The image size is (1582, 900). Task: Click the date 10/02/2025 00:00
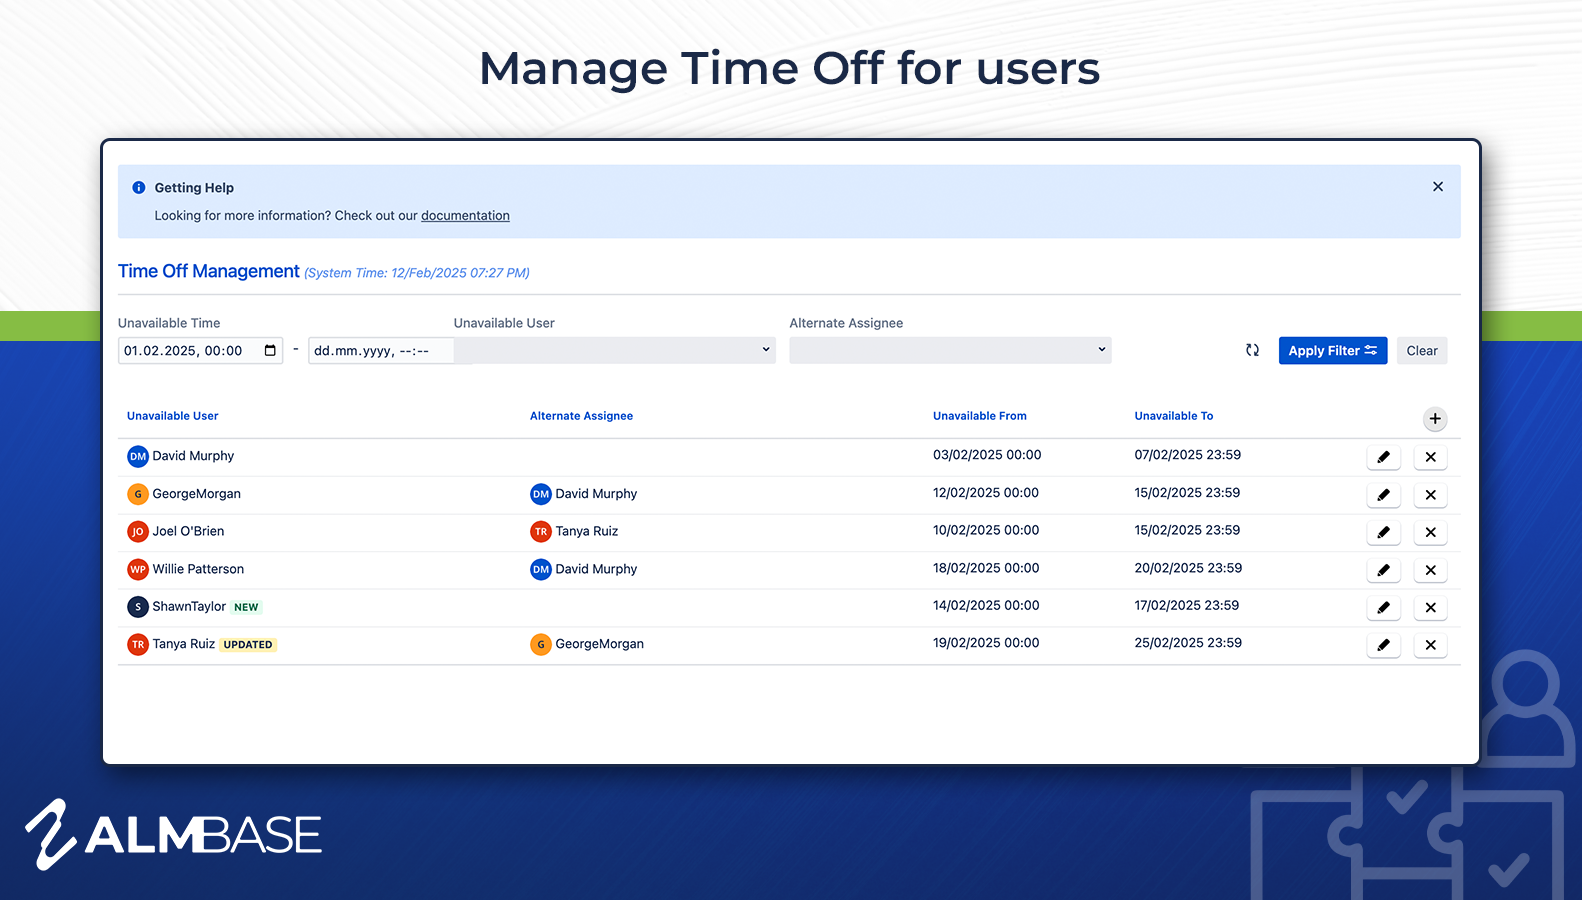coord(986,530)
